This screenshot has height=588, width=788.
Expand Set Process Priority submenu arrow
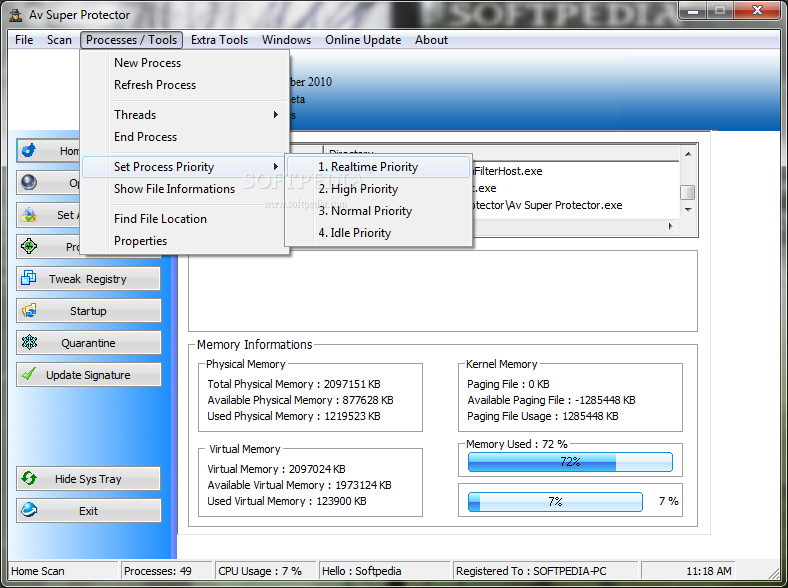pos(275,166)
